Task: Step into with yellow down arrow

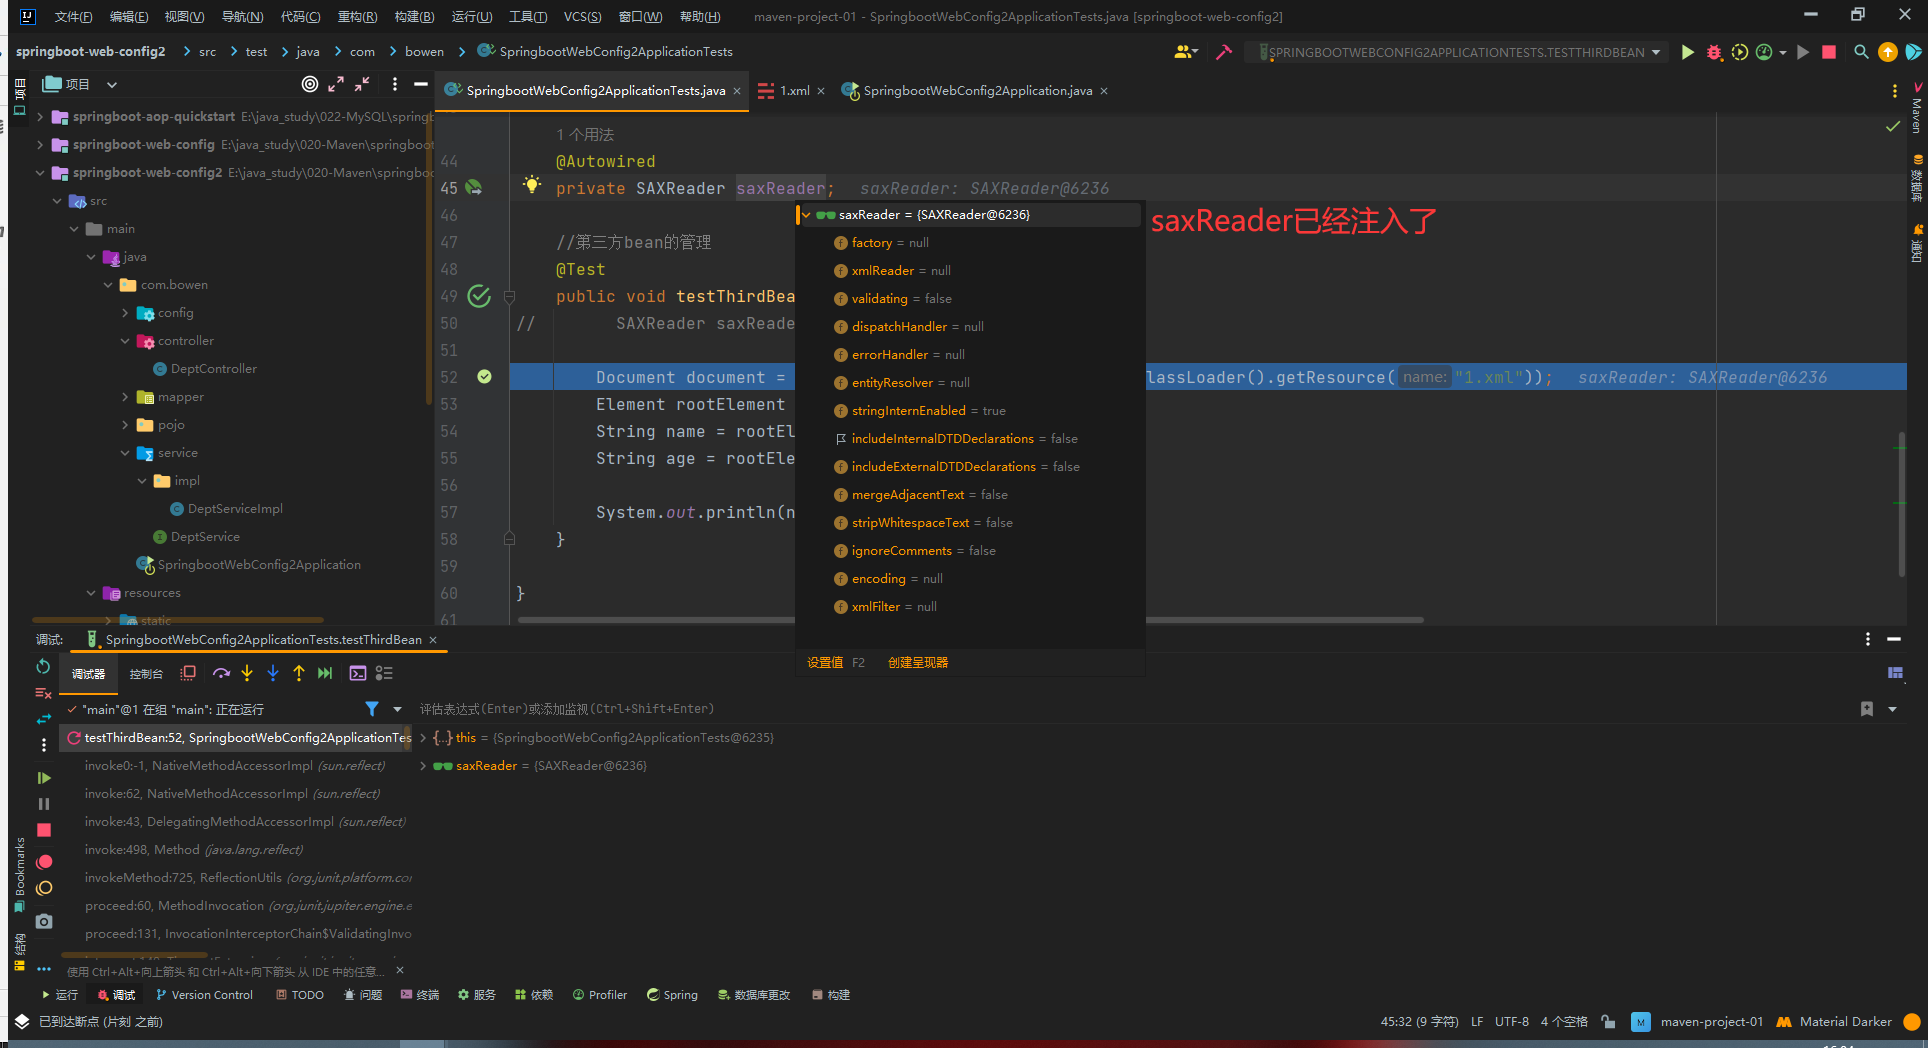Action: click(247, 673)
